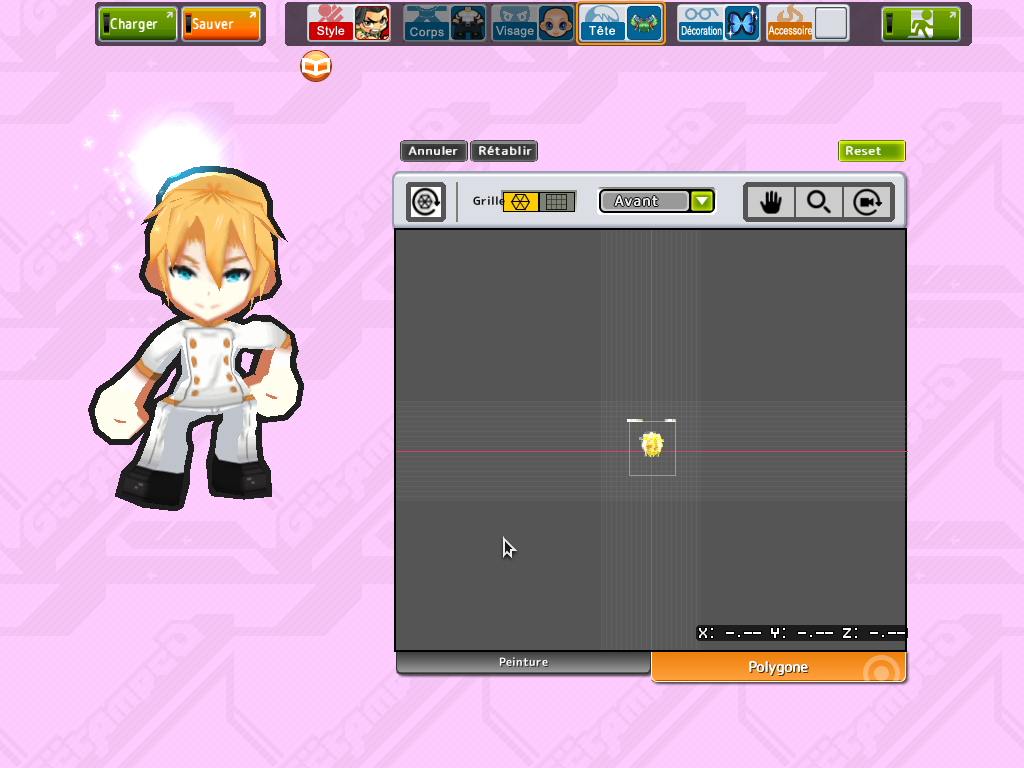Select the bald face thumbnail
Image resolution: width=1024 pixels, height=768 pixels.
[x=556, y=24]
